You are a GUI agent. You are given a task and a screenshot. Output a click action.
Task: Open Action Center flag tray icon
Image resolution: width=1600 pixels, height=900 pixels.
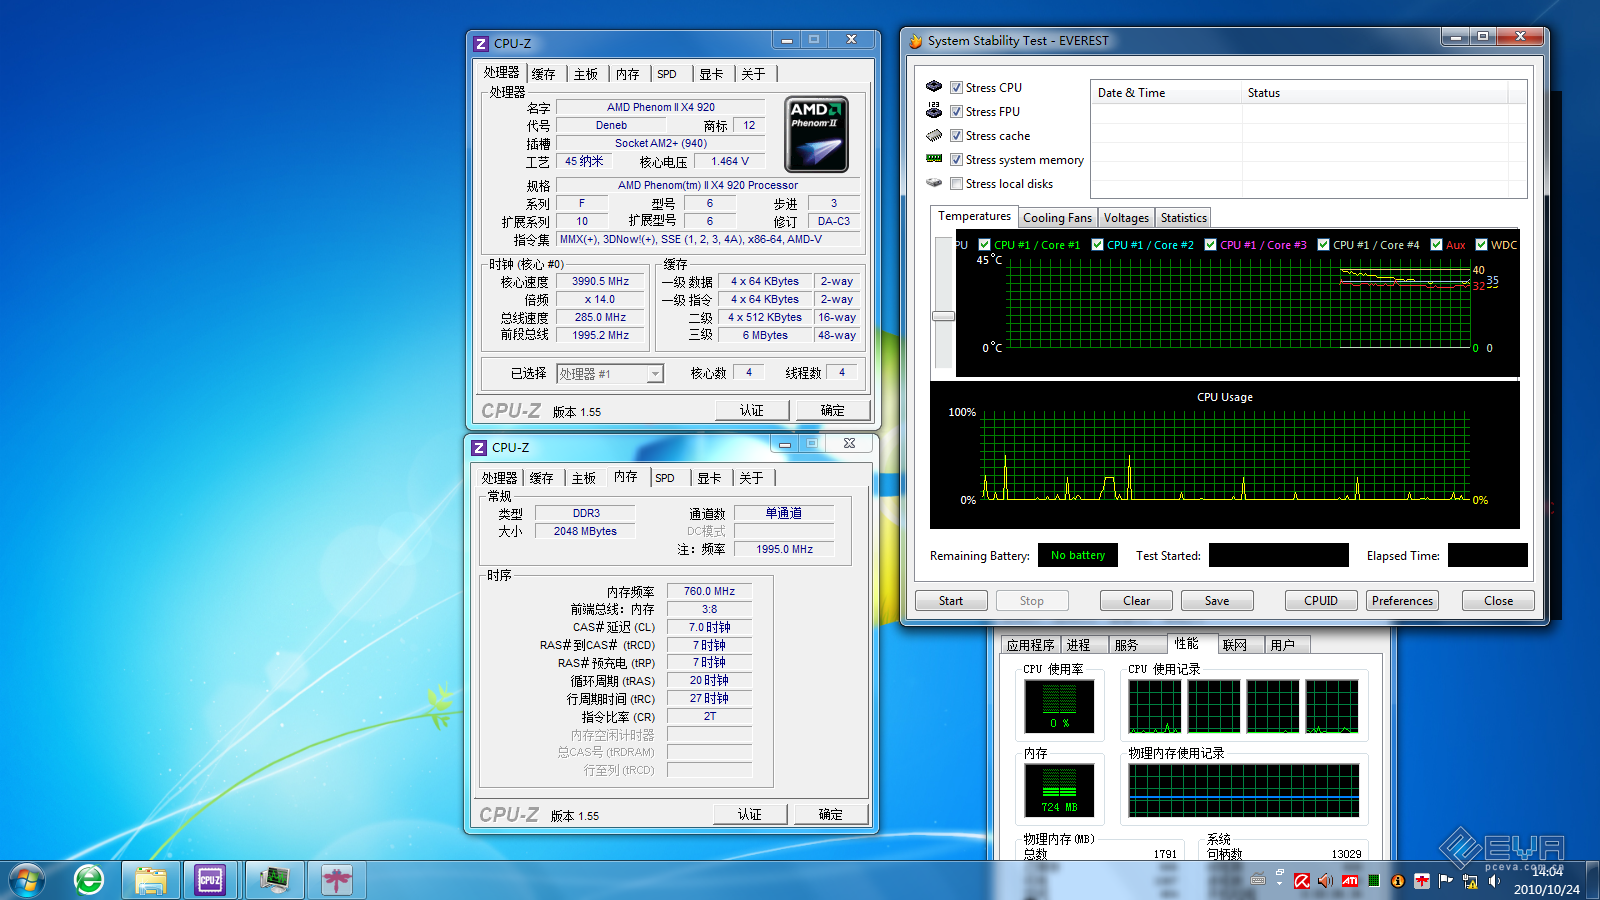(1445, 881)
